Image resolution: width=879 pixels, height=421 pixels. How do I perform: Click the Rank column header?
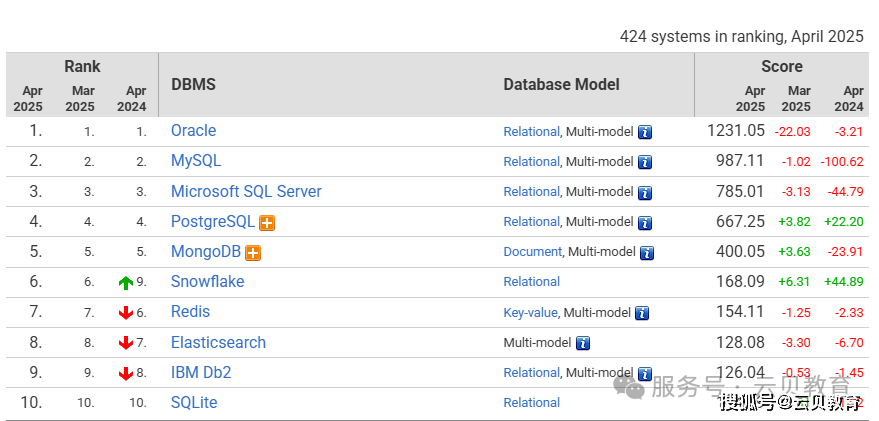click(x=82, y=67)
